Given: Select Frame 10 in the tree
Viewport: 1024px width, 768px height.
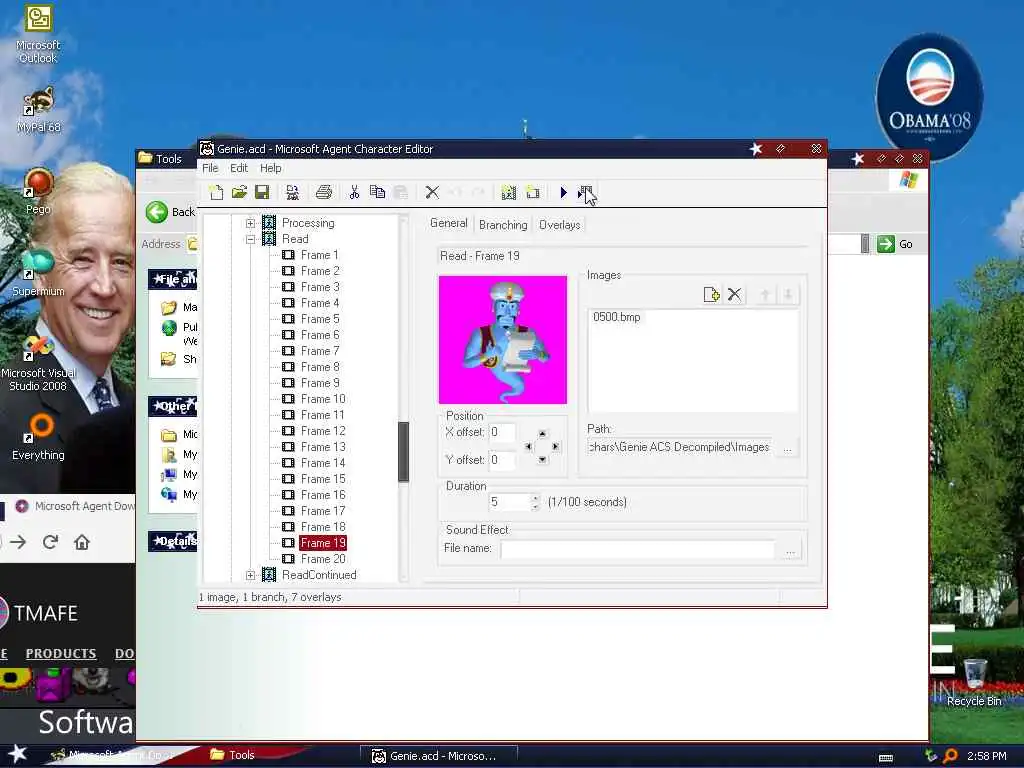Looking at the screenshot, I should pyautogui.click(x=323, y=399).
